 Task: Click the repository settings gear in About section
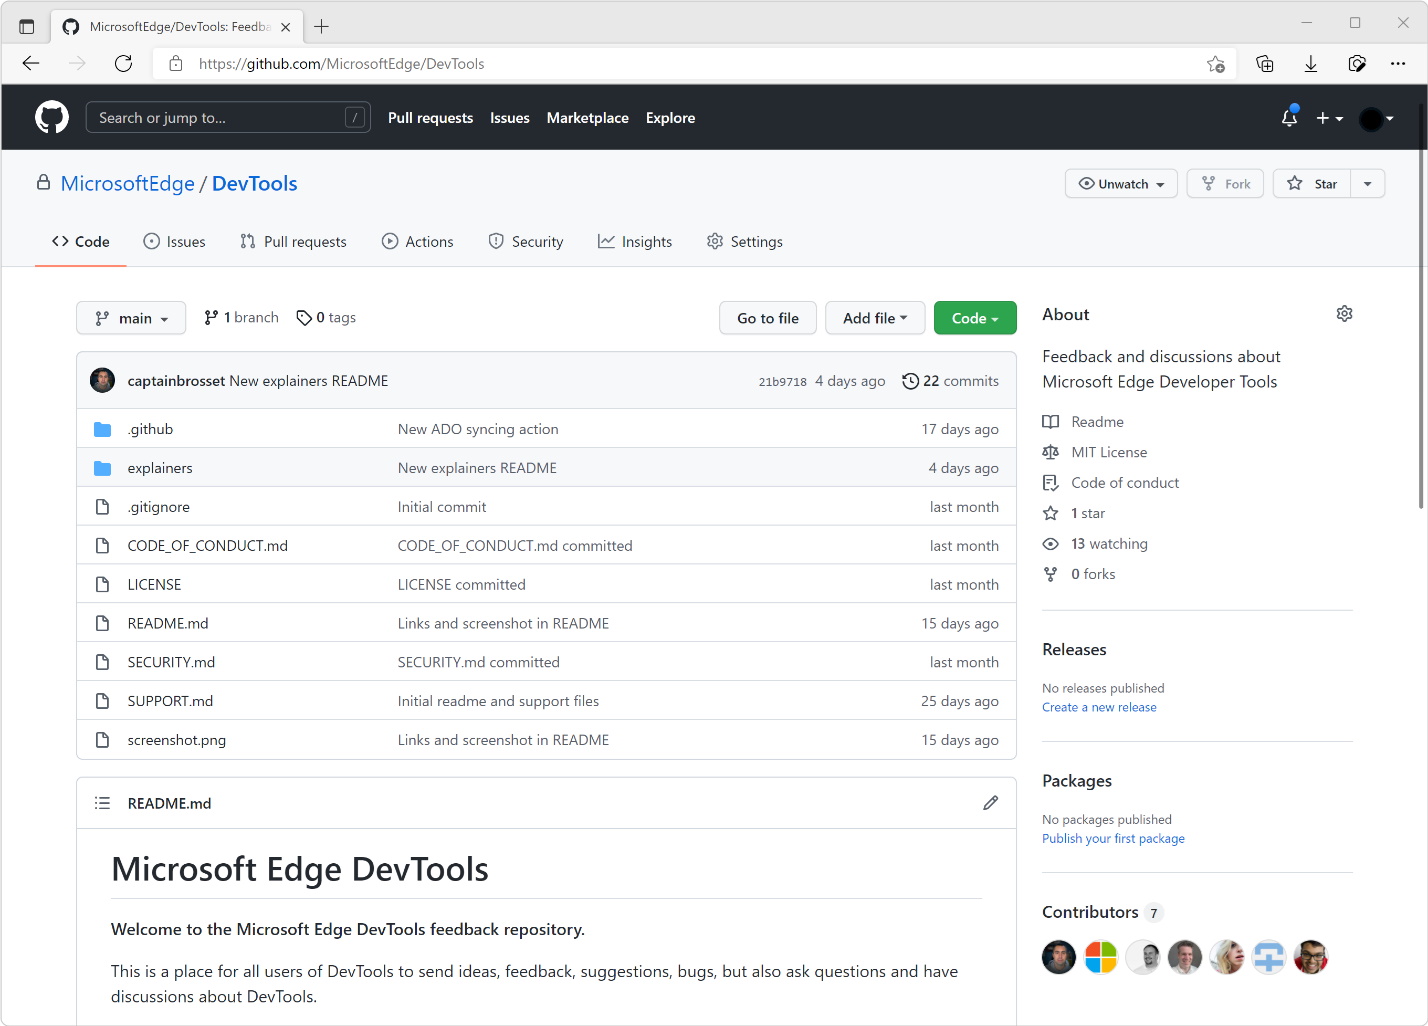point(1344,313)
